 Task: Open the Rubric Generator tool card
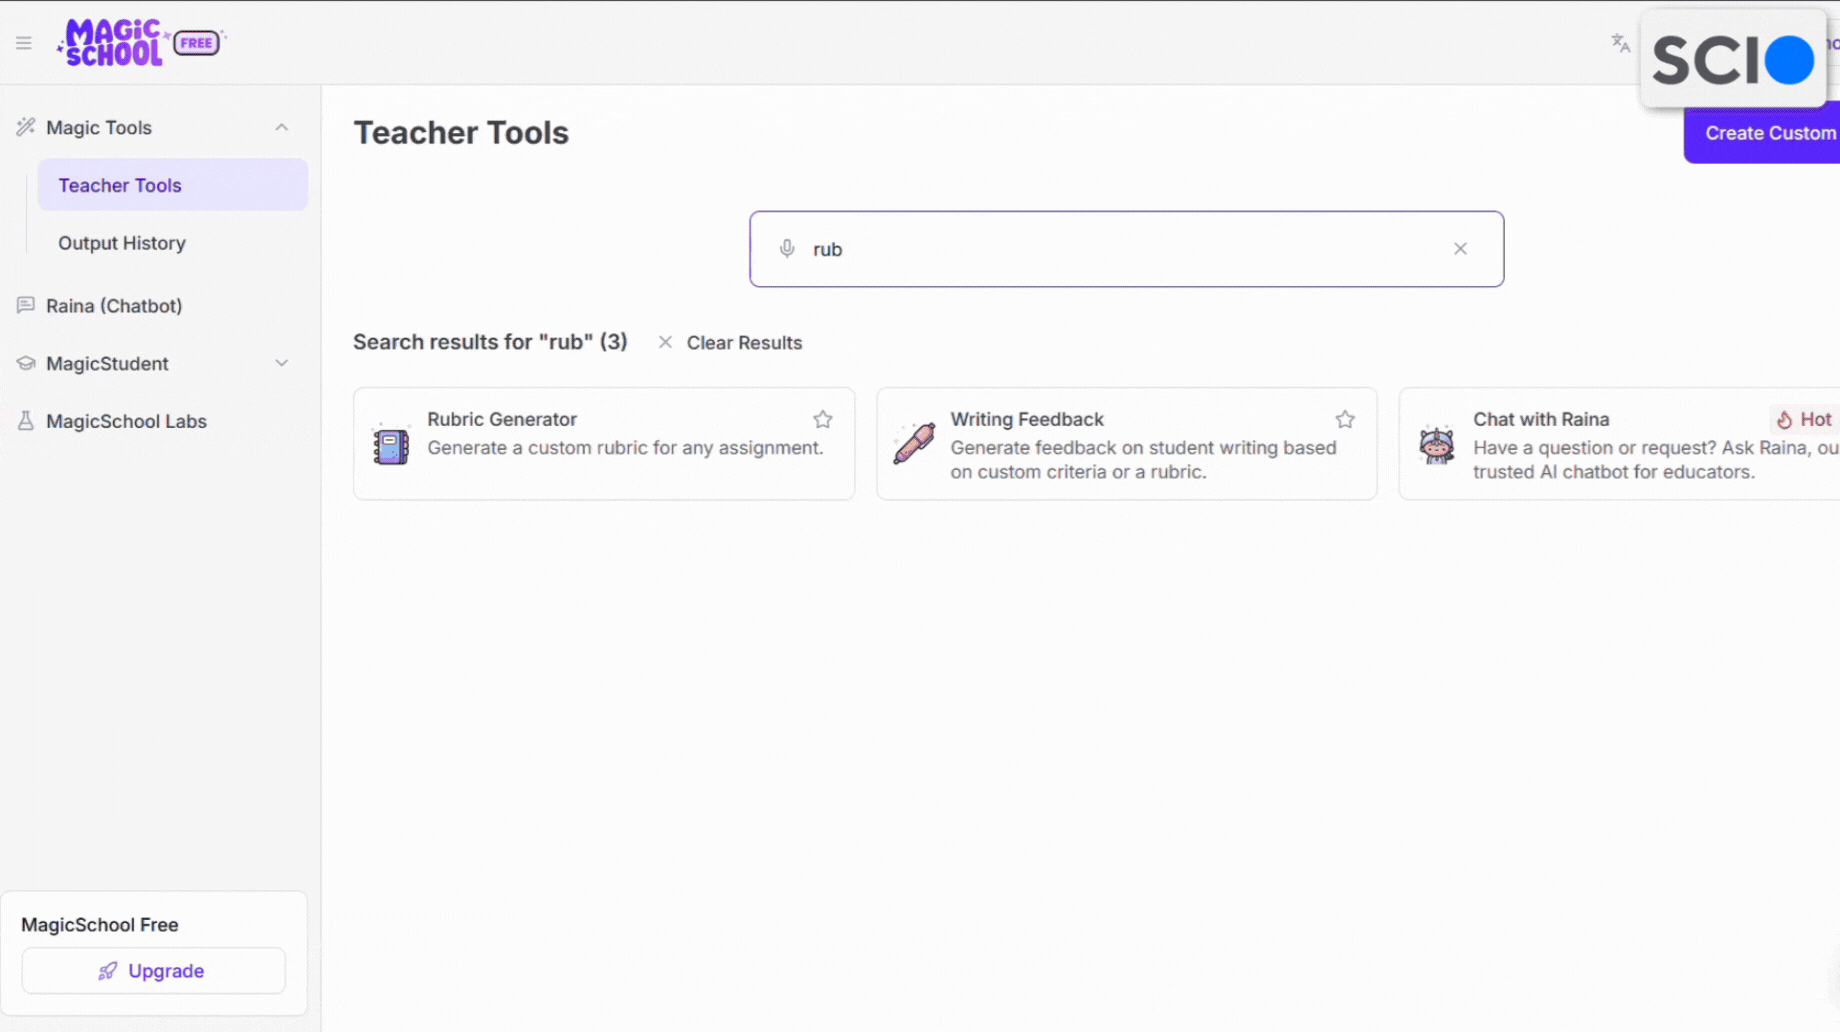[x=604, y=444]
